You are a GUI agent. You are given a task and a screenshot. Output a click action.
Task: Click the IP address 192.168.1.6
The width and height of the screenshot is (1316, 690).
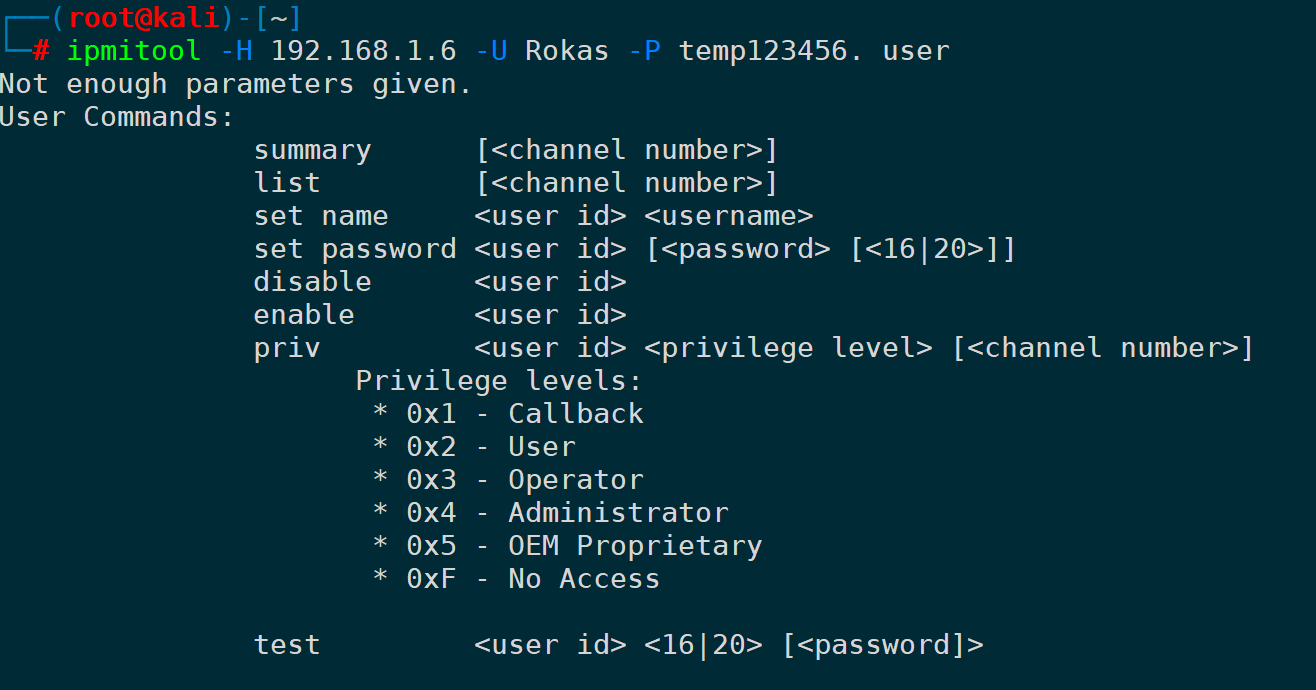tap(363, 51)
